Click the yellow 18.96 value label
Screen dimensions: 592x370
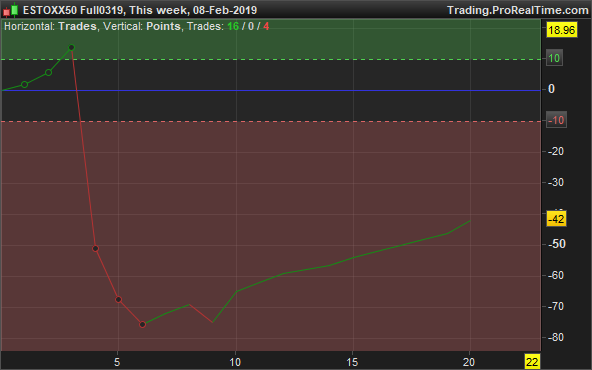562,30
